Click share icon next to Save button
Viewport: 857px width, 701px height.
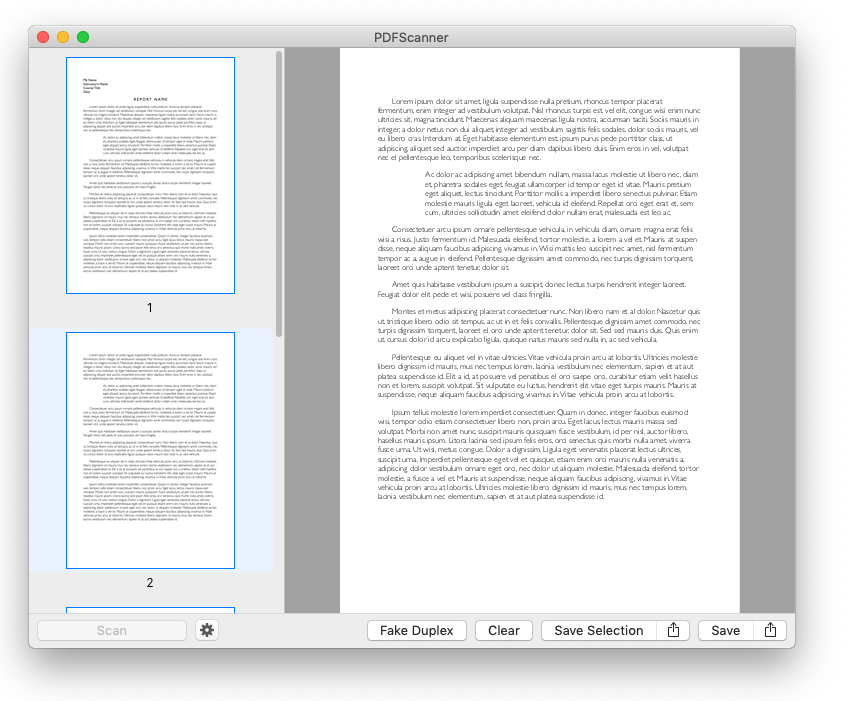coord(770,630)
